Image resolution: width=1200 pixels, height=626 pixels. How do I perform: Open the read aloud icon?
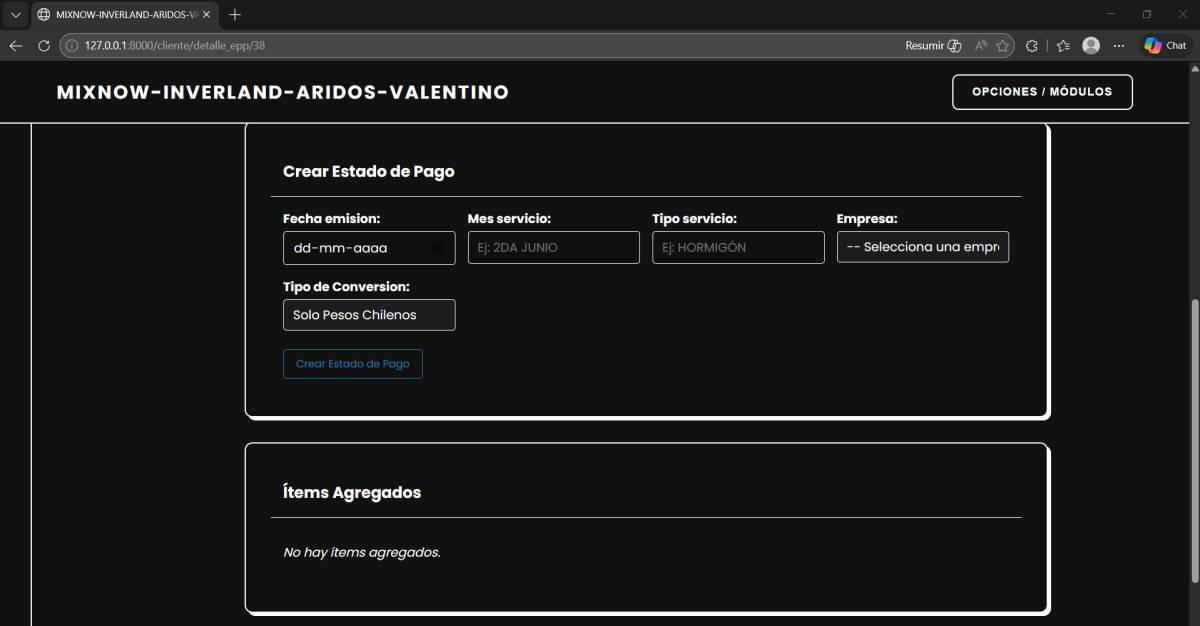pyautogui.click(x=981, y=46)
